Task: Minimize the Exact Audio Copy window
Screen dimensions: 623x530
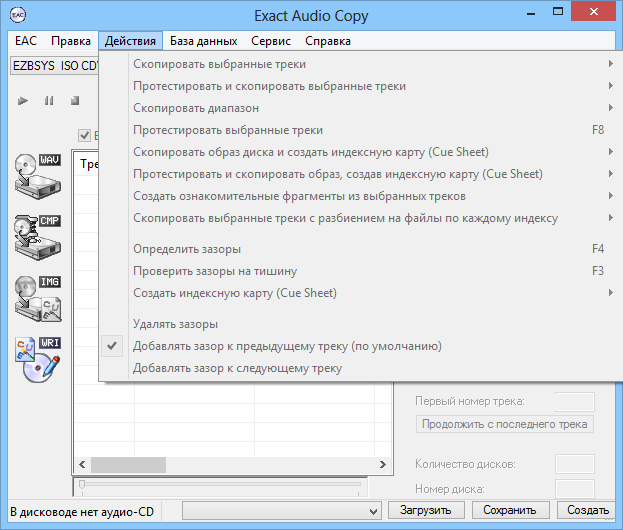Action: [x=531, y=13]
